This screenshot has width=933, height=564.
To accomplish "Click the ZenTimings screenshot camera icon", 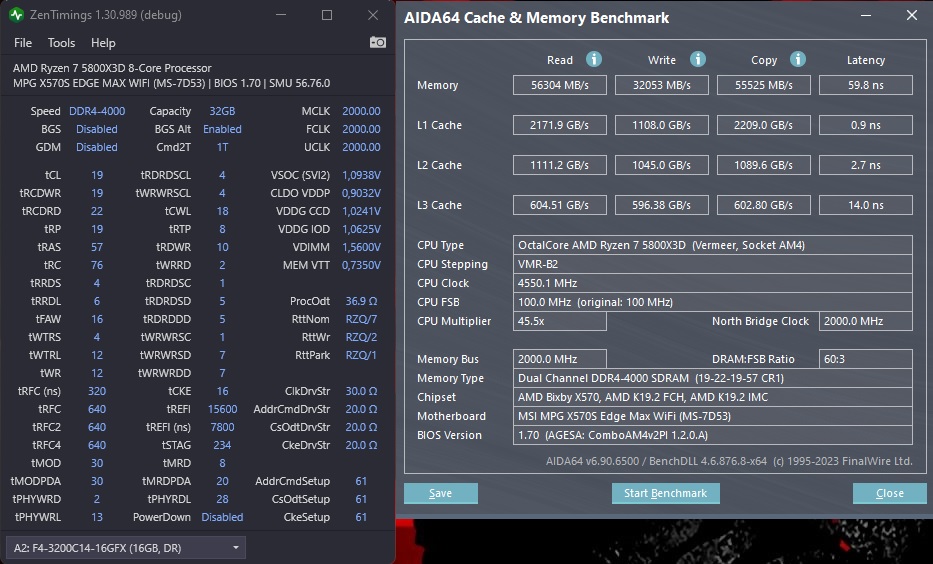I will (377, 42).
